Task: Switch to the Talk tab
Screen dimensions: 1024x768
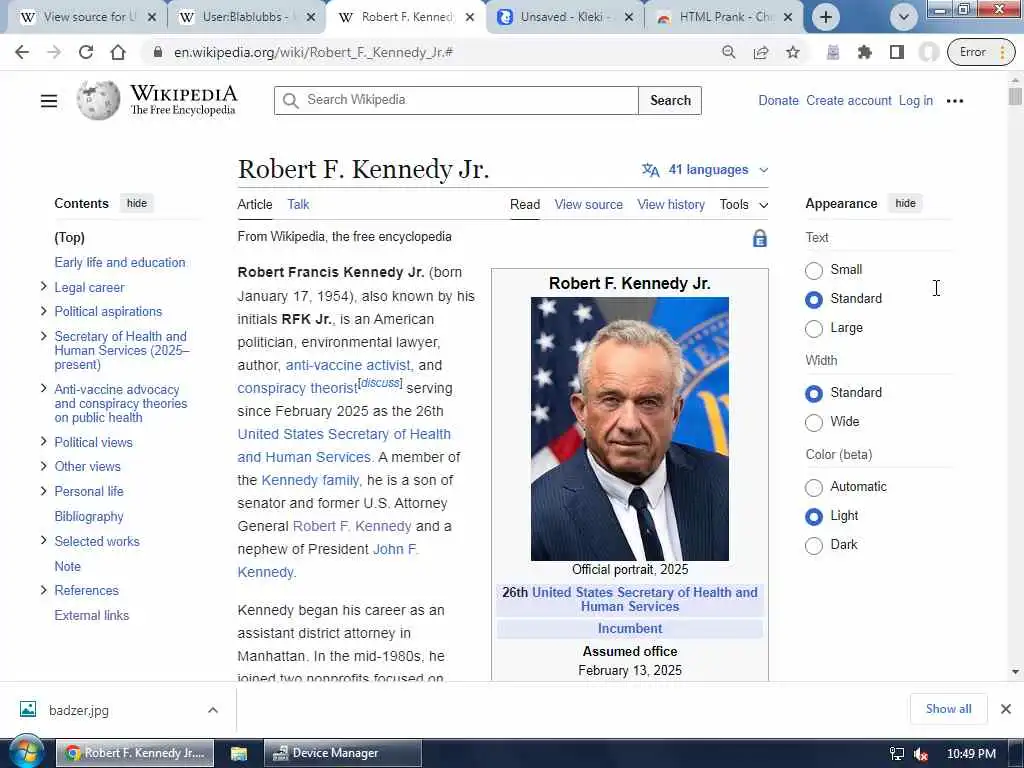Action: [298, 204]
